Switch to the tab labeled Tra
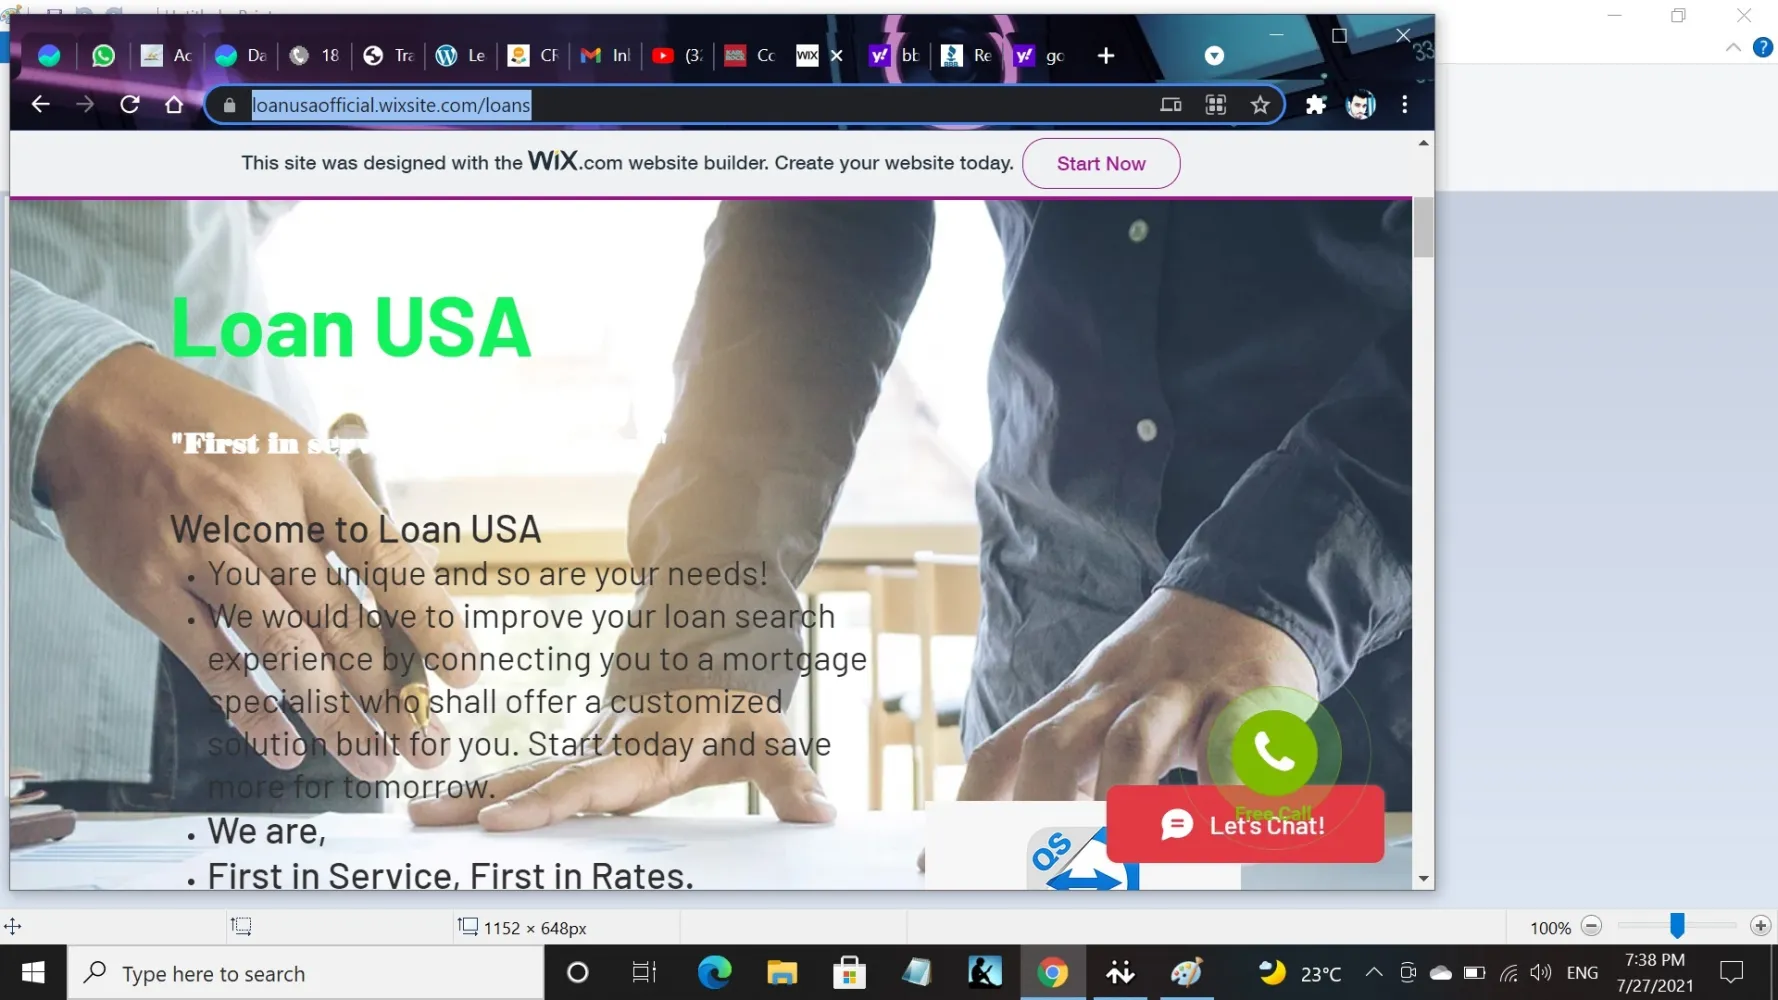This screenshot has width=1778, height=1000. tap(388, 56)
